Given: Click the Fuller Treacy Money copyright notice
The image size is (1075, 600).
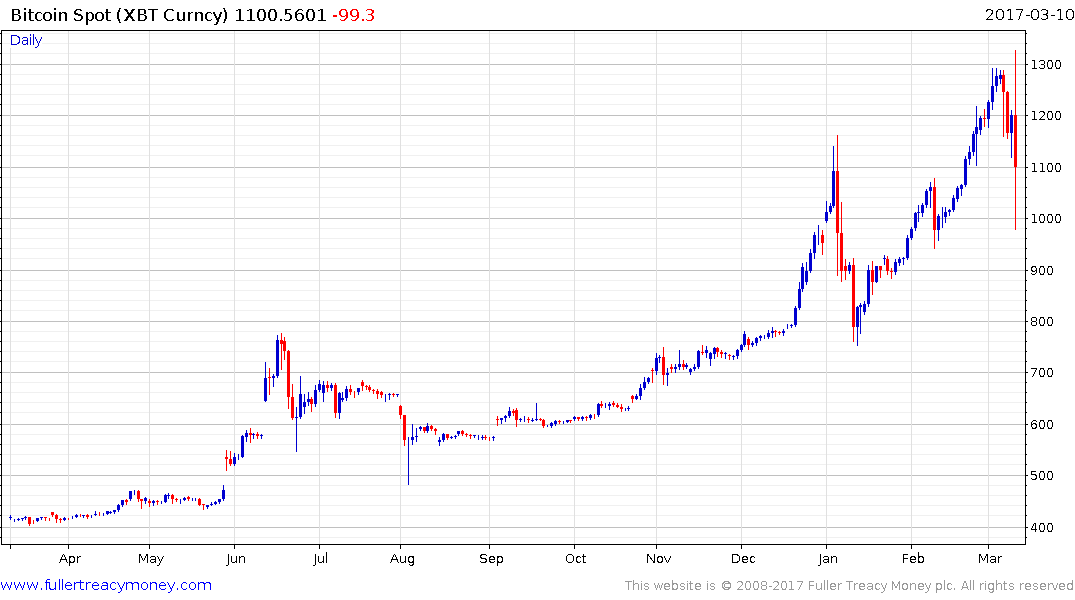Looking at the screenshot, I should point(849,586).
